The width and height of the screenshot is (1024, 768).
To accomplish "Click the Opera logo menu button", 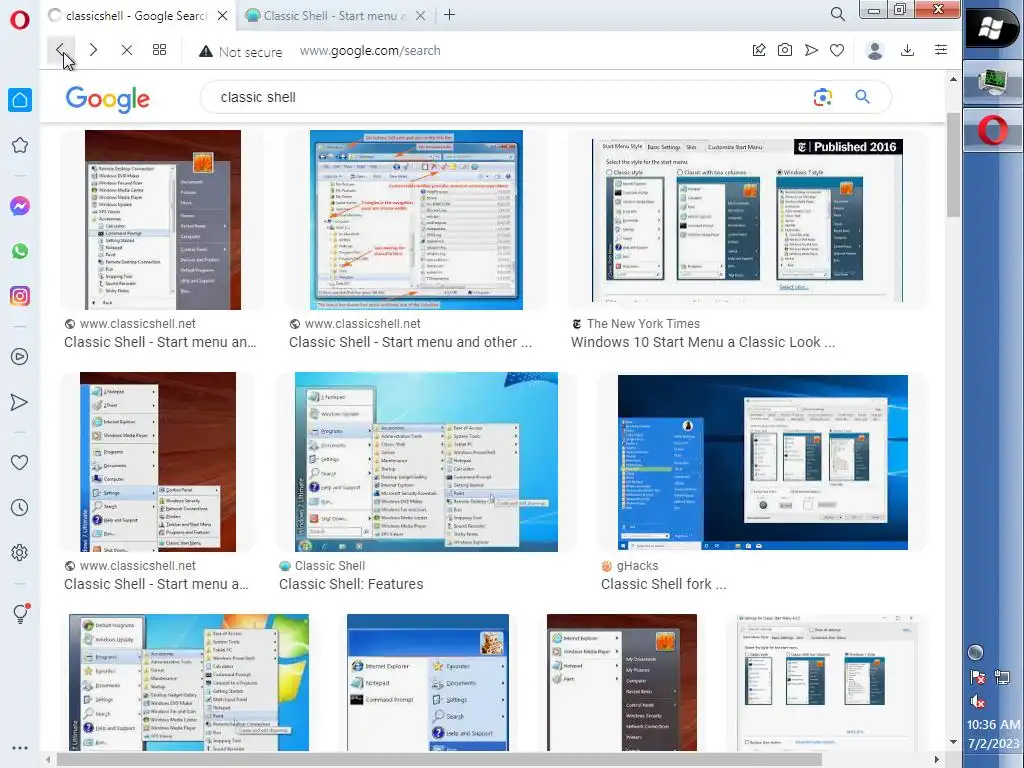I will click(x=20, y=19).
